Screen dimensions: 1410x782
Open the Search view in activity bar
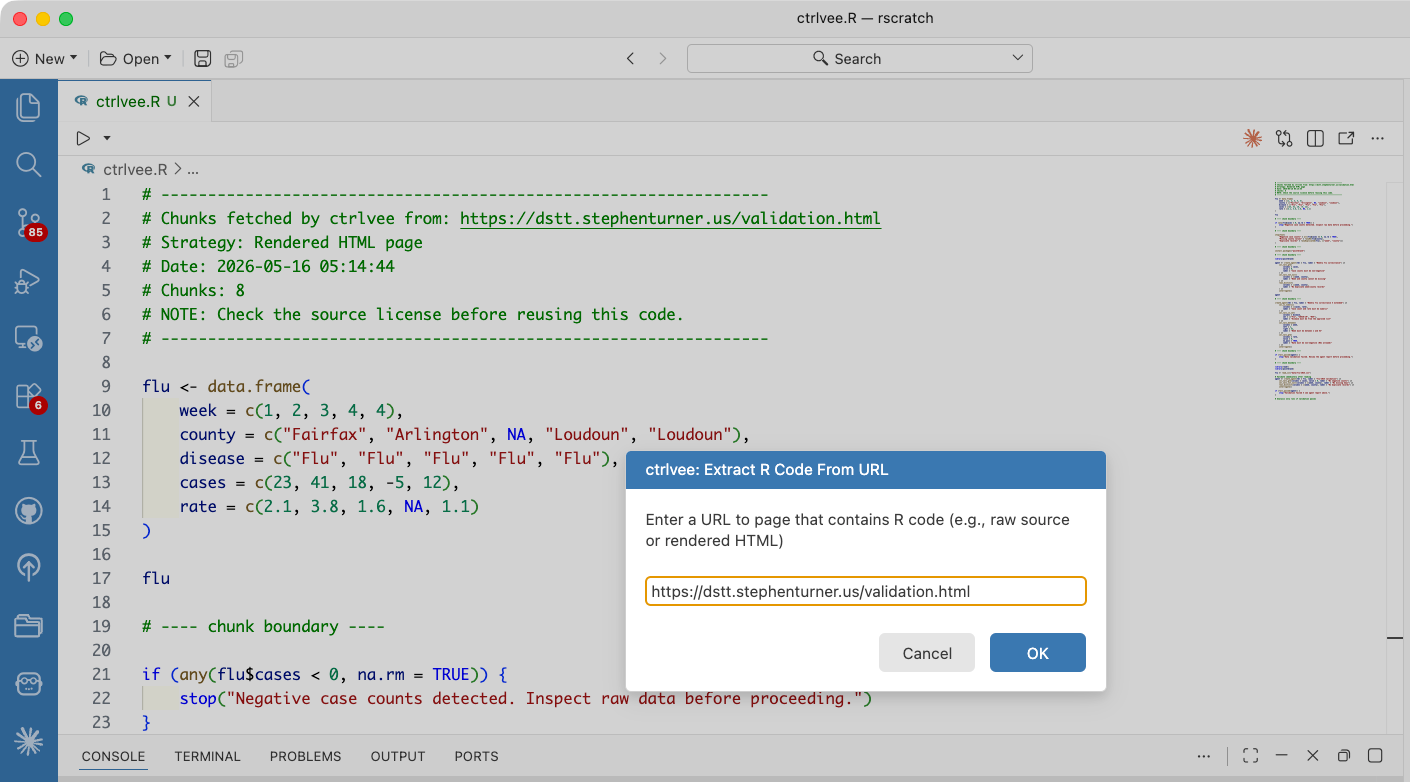(x=28, y=165)
